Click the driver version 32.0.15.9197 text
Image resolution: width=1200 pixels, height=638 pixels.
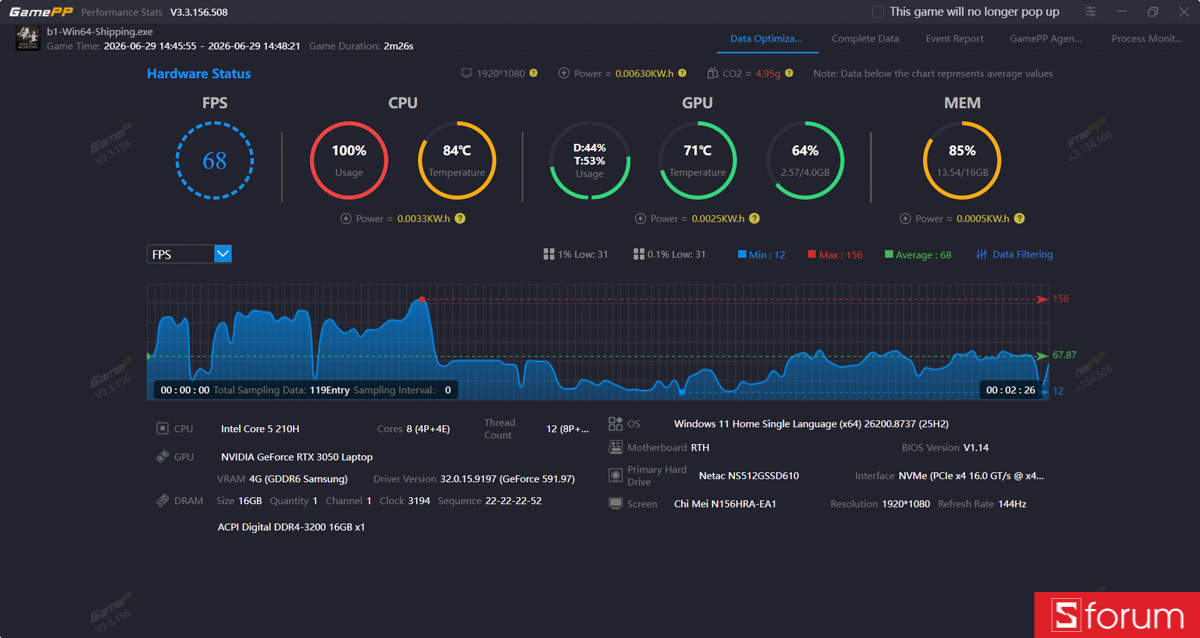508,479
